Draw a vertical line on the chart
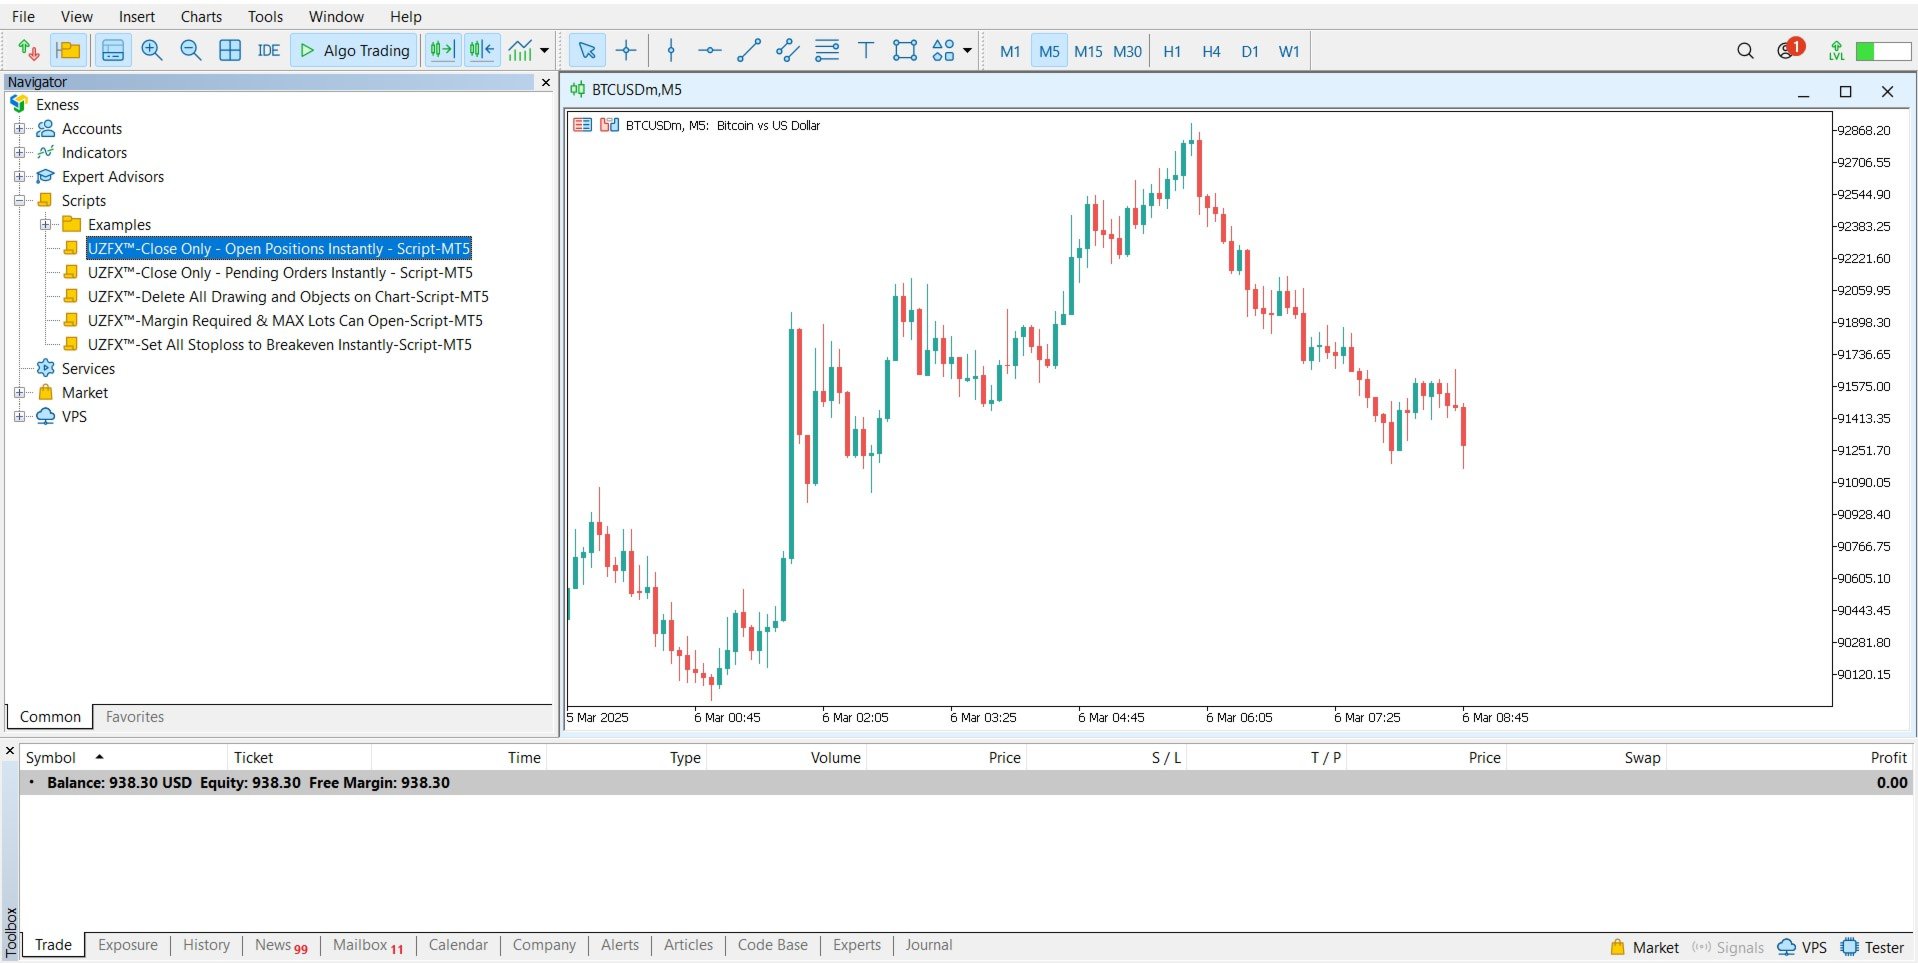This screenshot has height=963, width=1918. click(671, 50)
